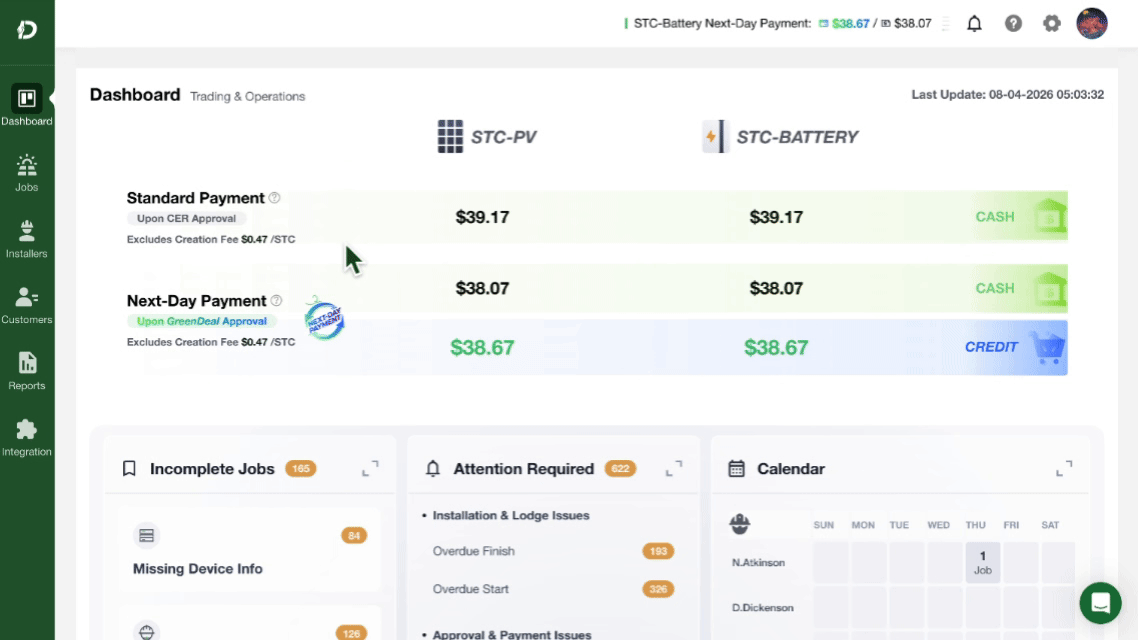
Task: Click Standard Payment info tooltip icon
Action: pos(275,198)
